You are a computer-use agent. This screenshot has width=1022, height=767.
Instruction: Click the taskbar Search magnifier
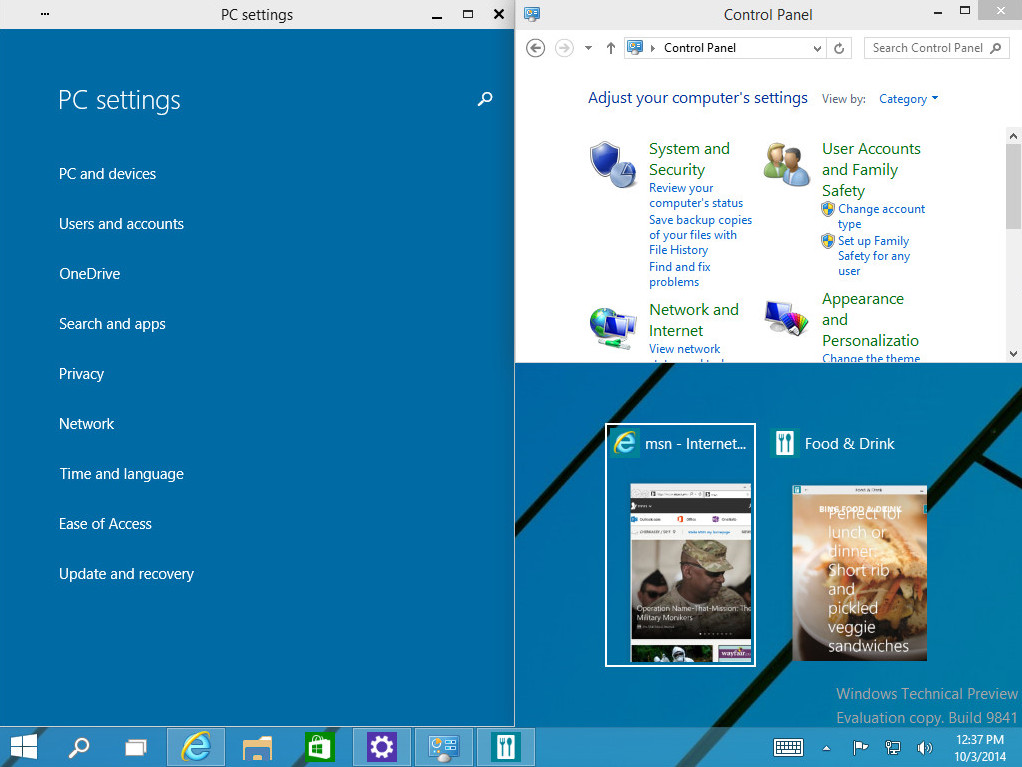[x=79, y=747]
